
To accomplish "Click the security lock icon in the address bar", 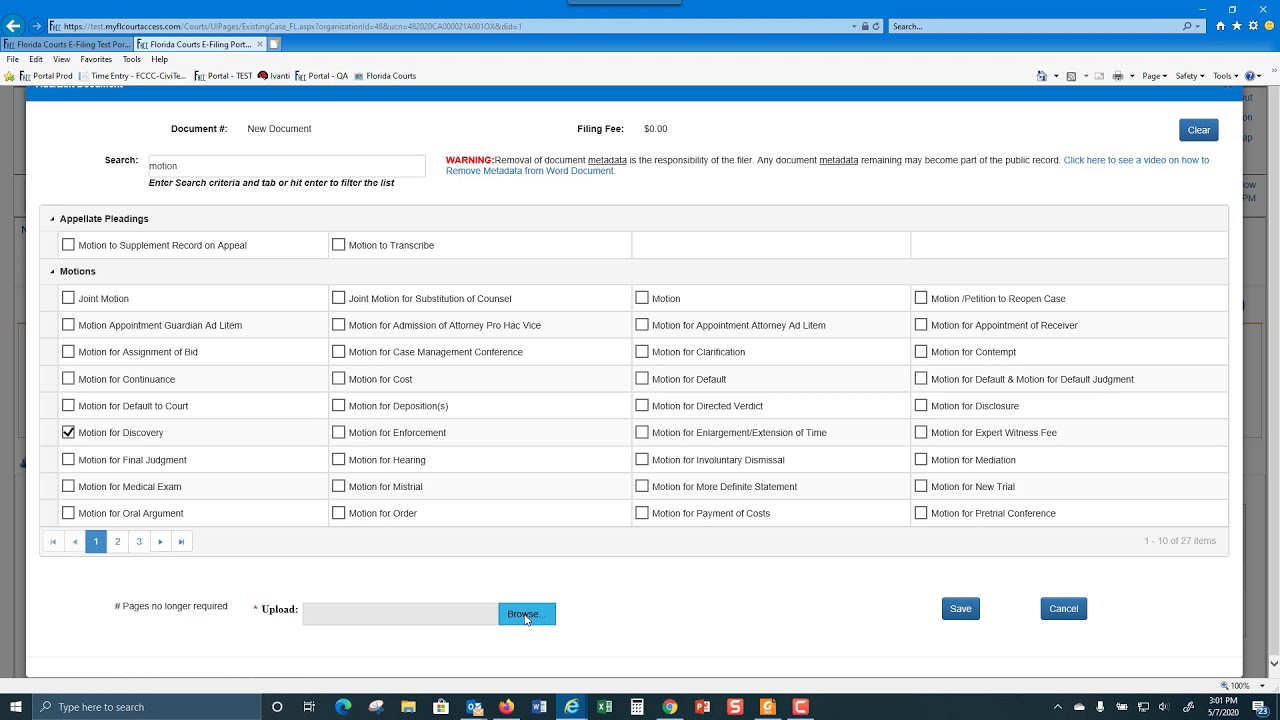I will point(865,26).
